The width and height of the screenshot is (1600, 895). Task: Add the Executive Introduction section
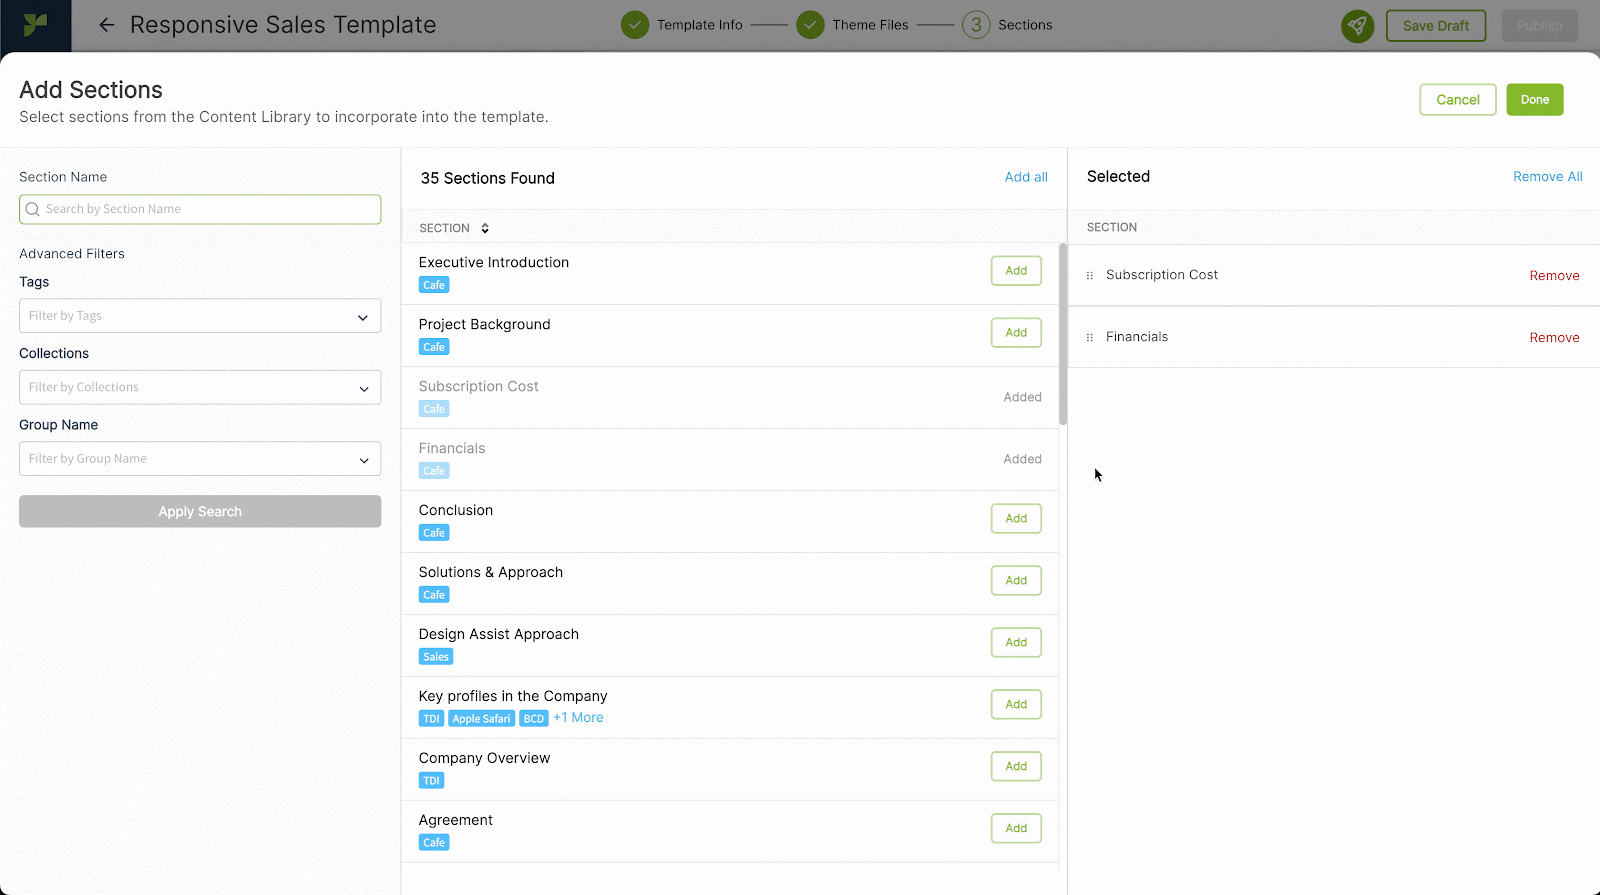pyautogui.click(x=1016, y=271)
